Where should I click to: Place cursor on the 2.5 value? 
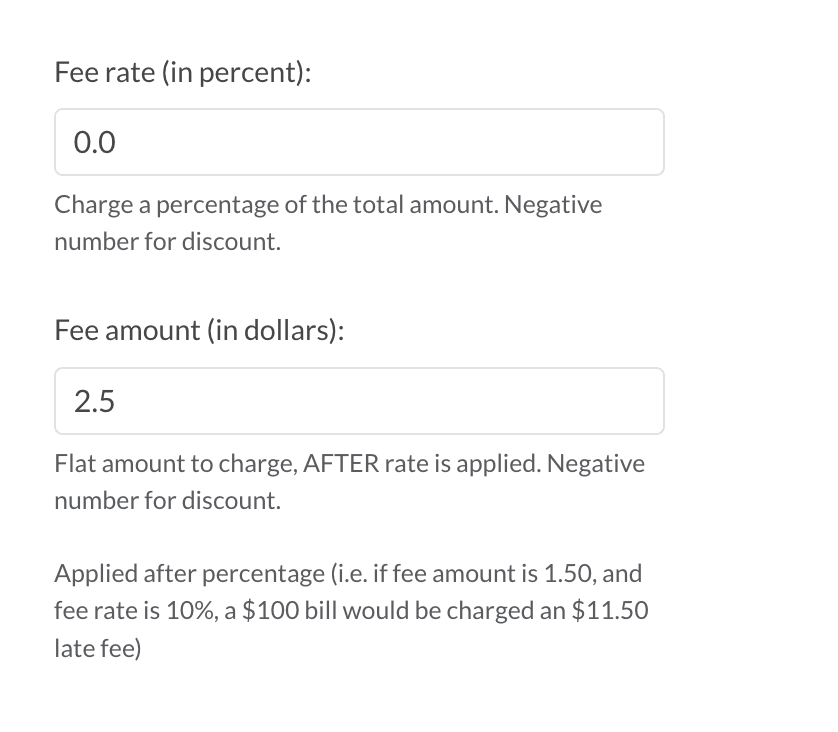point(94,402)
